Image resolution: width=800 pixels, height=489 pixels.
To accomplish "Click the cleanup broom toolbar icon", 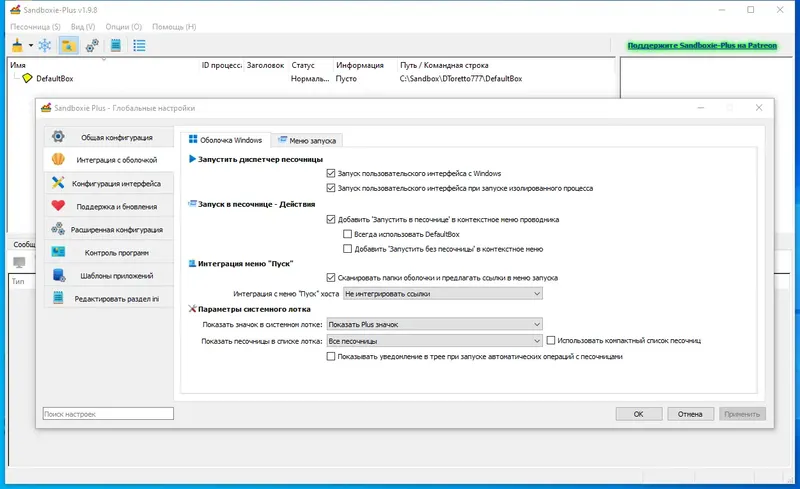I will [17, 45].
